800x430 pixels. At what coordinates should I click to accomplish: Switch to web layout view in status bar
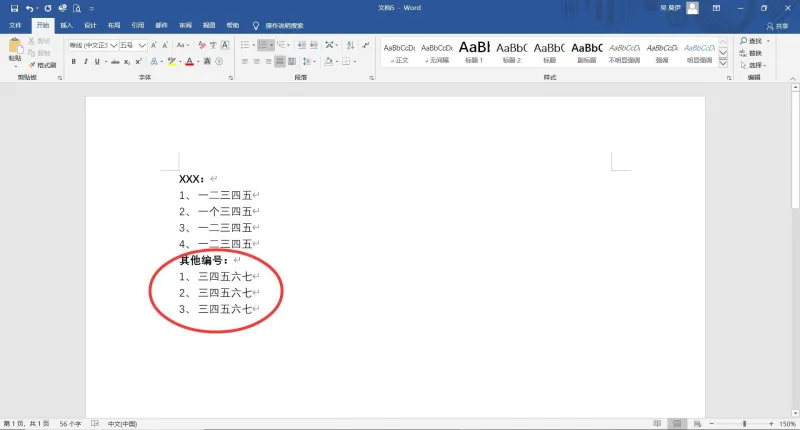click(697, 423)
